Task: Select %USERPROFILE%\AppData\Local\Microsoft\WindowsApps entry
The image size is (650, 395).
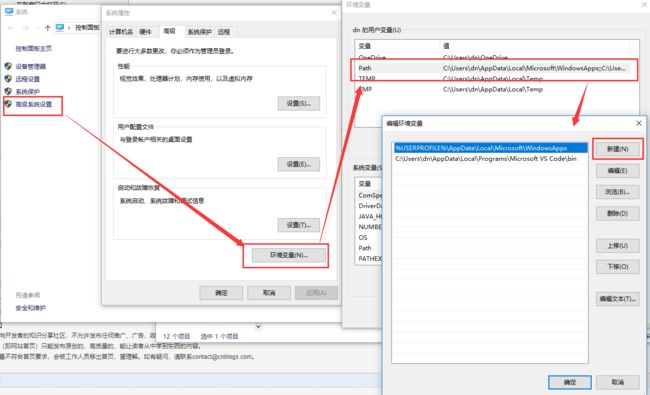Action: point(490,148)
